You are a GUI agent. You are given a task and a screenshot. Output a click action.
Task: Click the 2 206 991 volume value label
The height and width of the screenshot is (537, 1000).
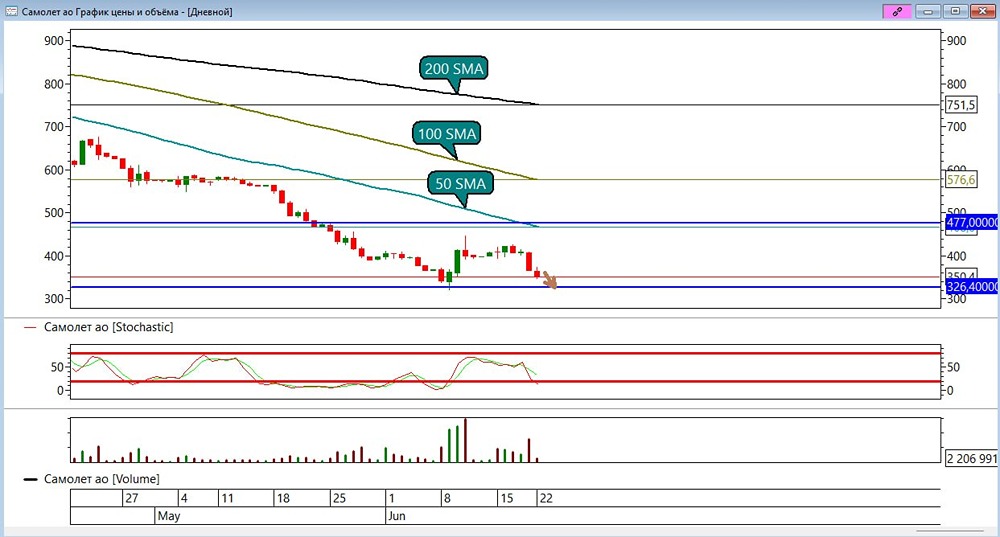[x=971, y=459]
